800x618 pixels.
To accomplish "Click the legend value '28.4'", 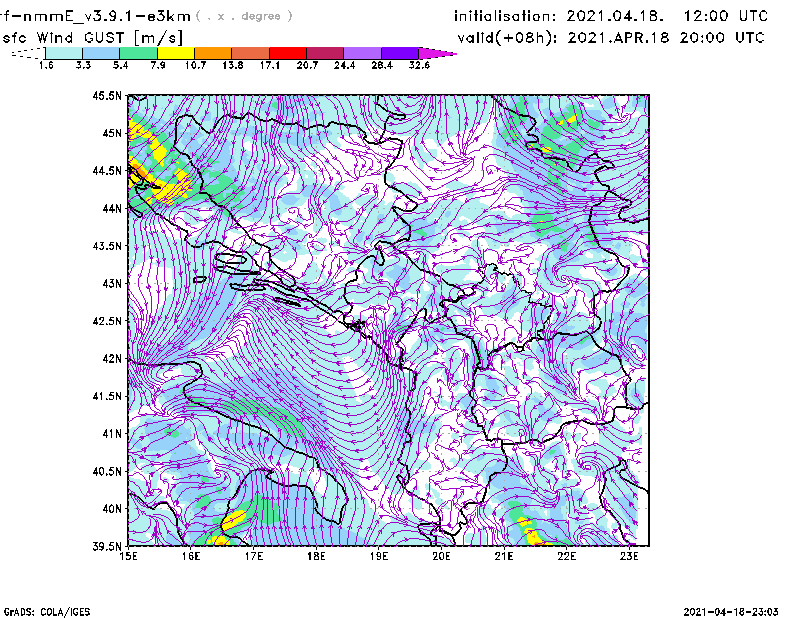I will pyautogui.click(x=382, y=65).
